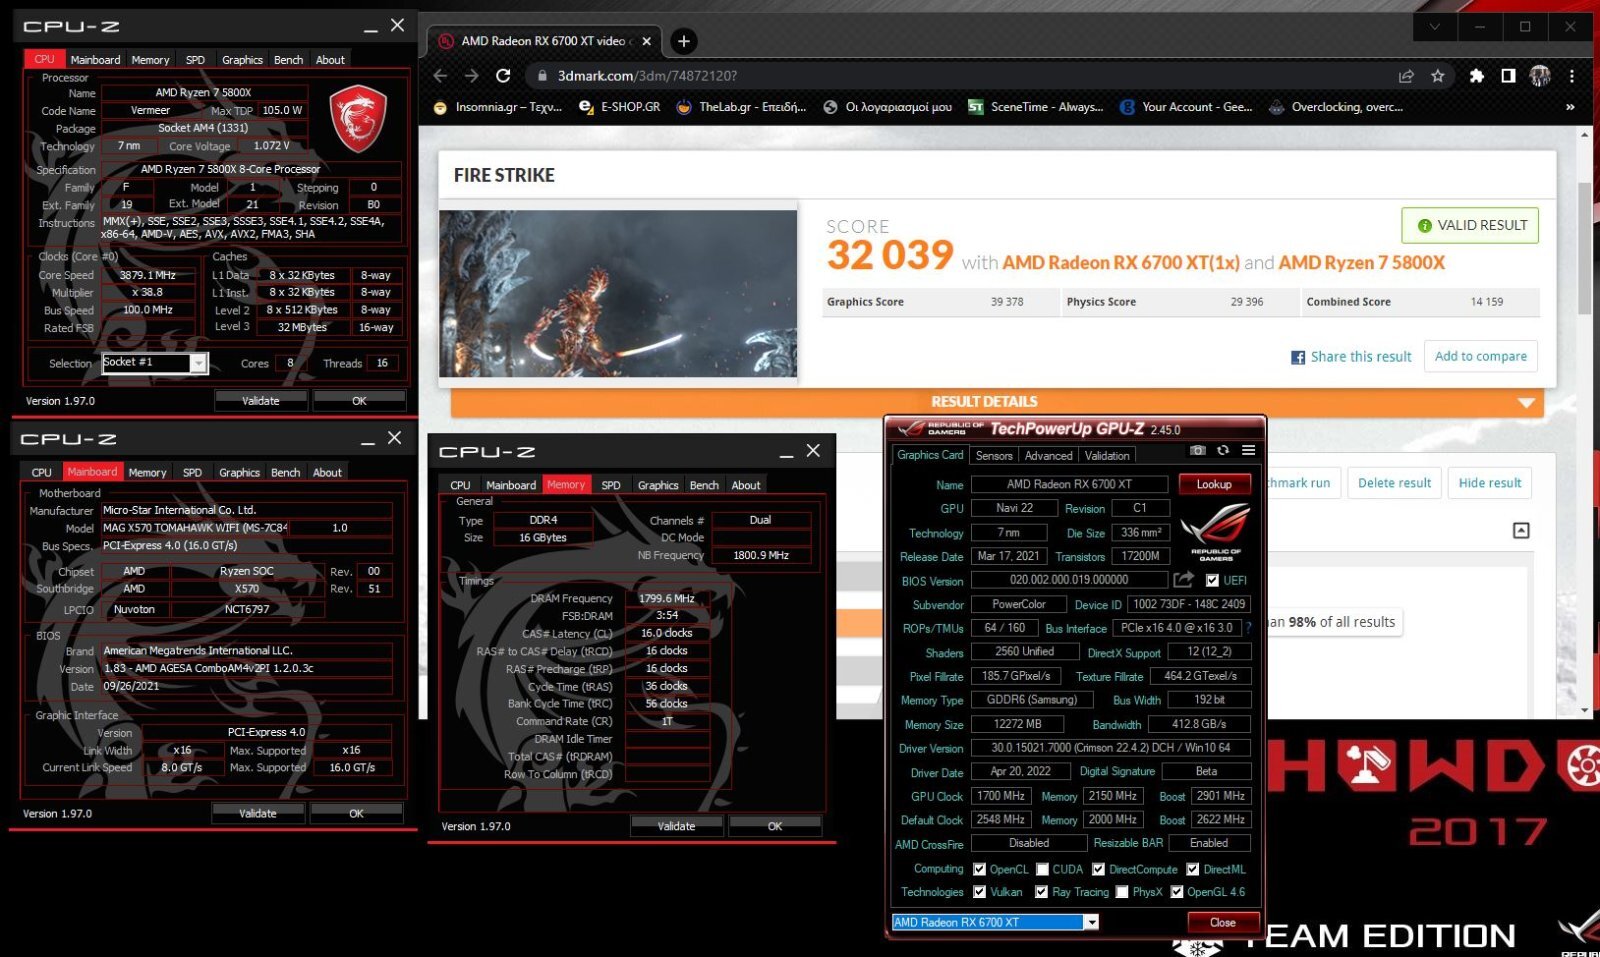Expand the RESULT DETAILS bar arrow
Screen dimensions: 1600x957
[x=1526, y=402]
